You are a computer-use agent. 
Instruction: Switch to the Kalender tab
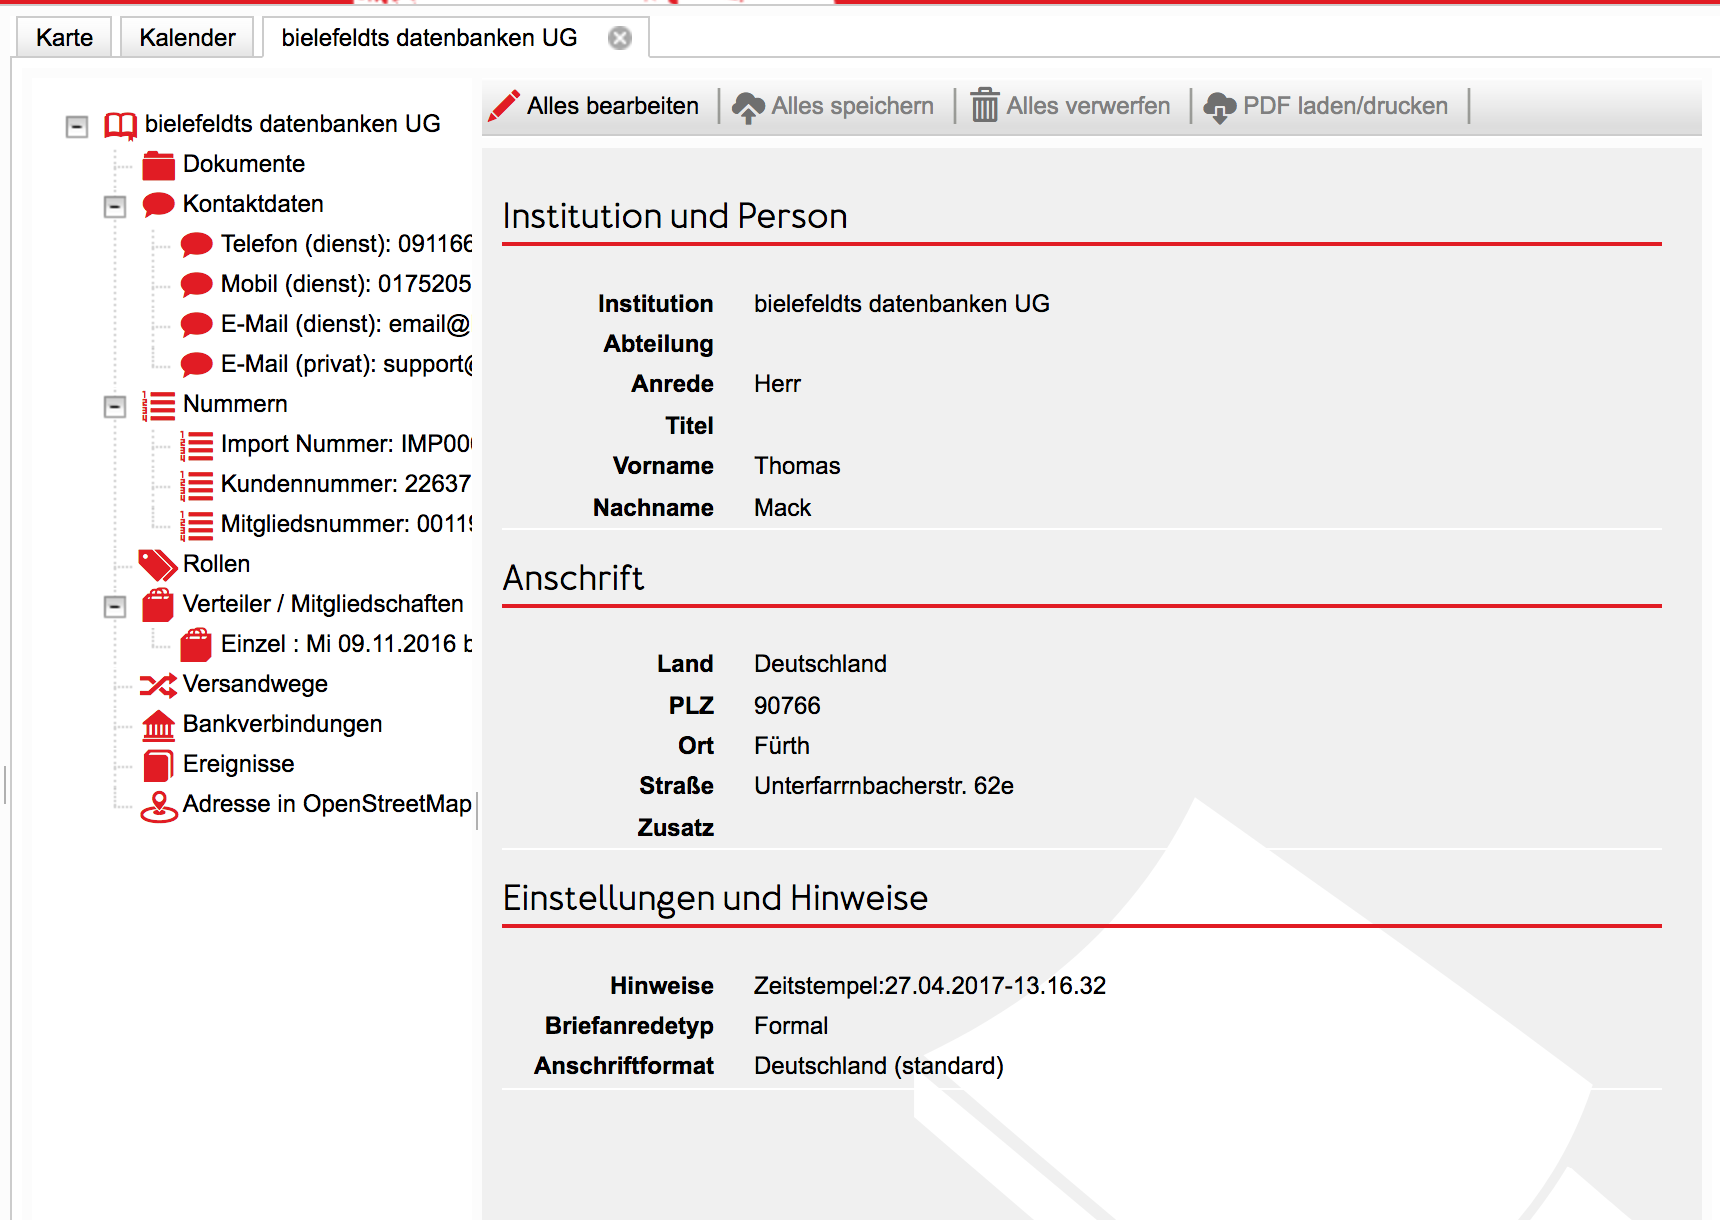pyautogui.click(x=187, y=37)
